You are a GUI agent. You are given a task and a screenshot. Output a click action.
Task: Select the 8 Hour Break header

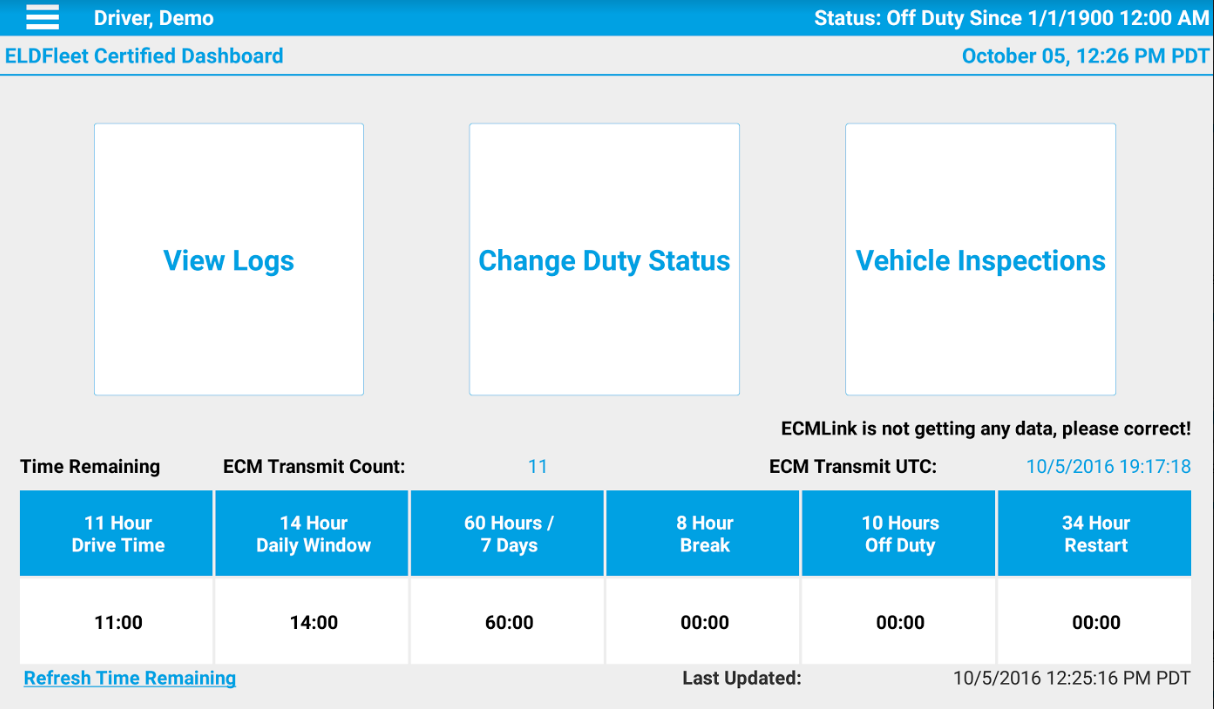coord(705,534)
